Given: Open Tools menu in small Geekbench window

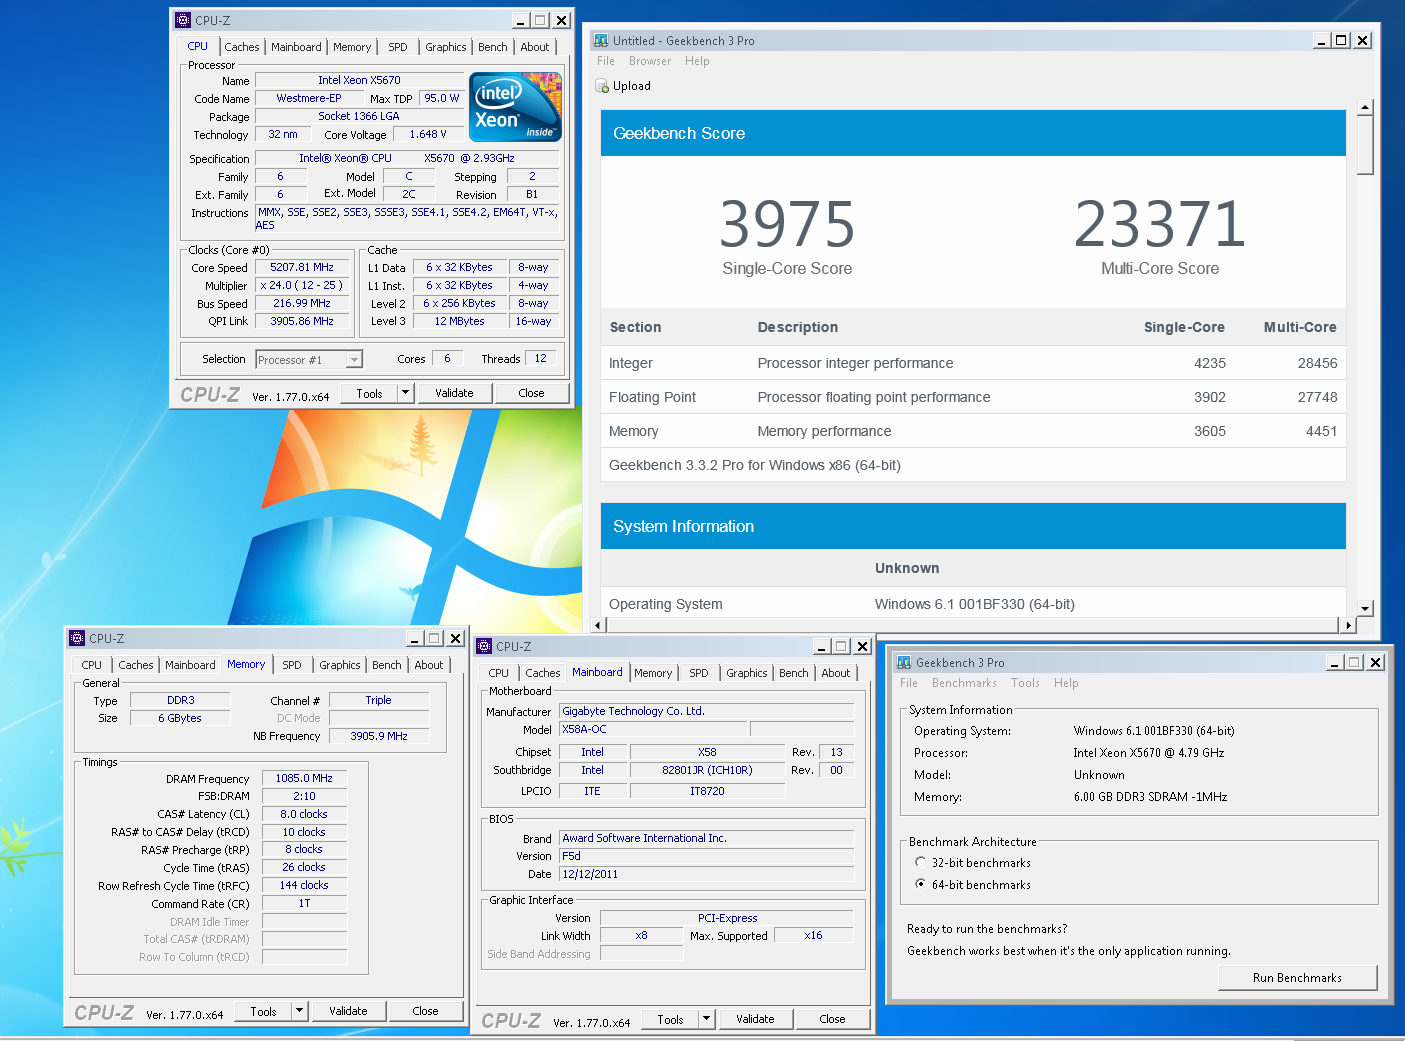Looking at the screenshot, I should (x=1025, y=683).
